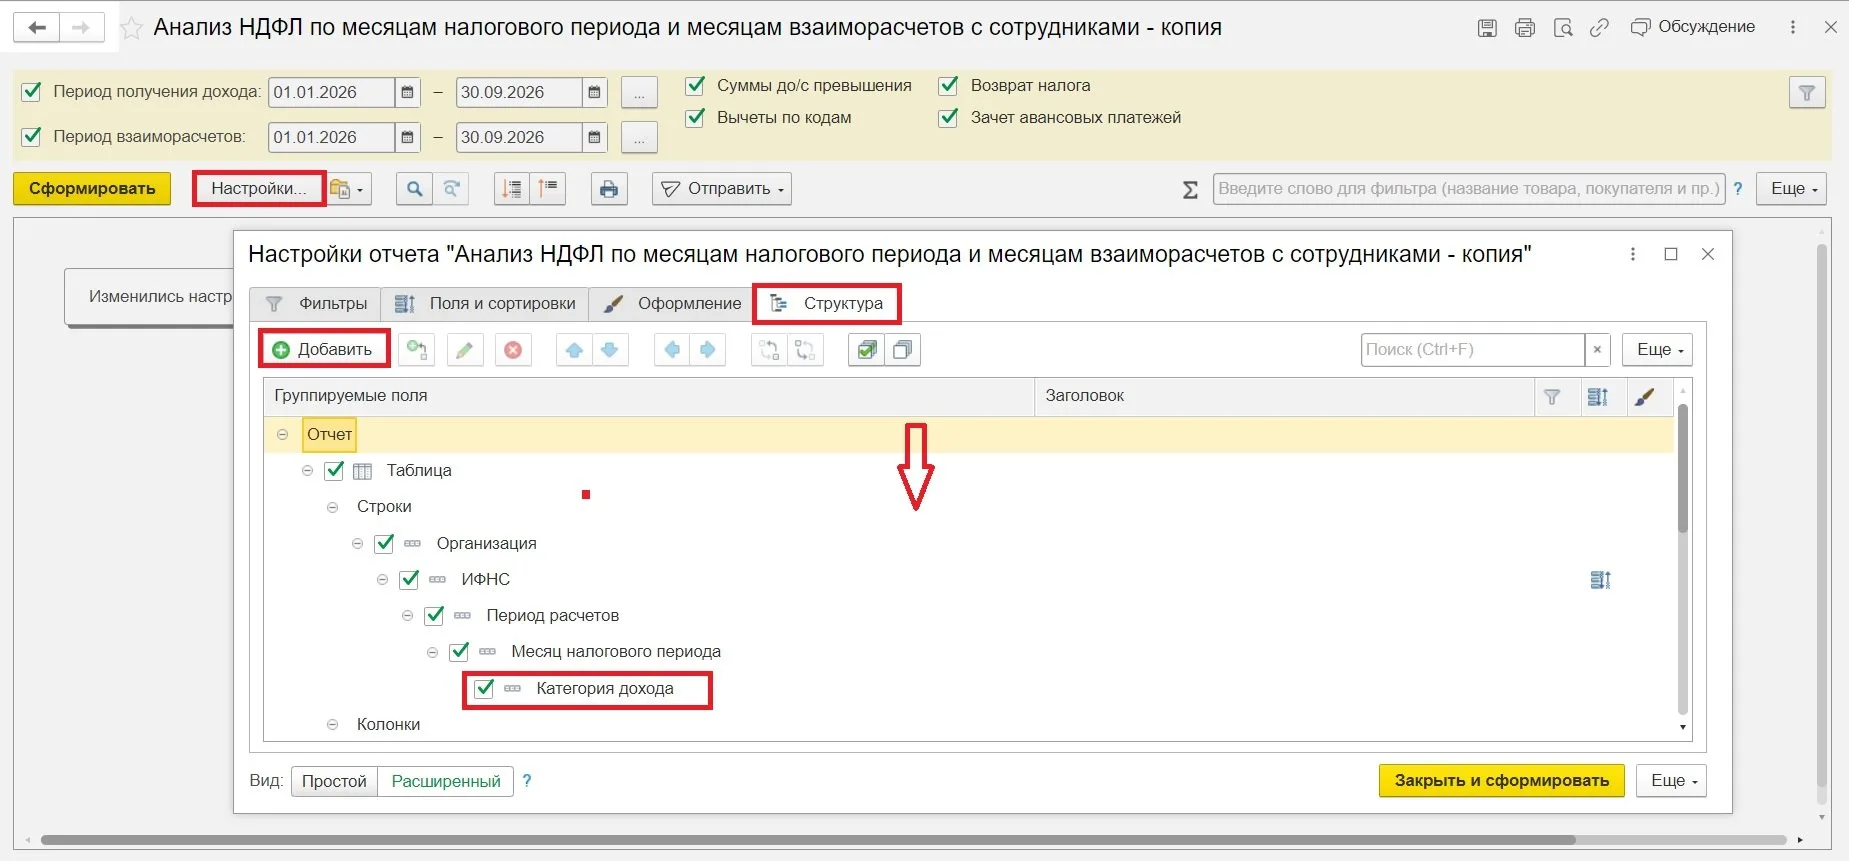Click the horizontal scrollbar at the bottom

tap(808, 840)
